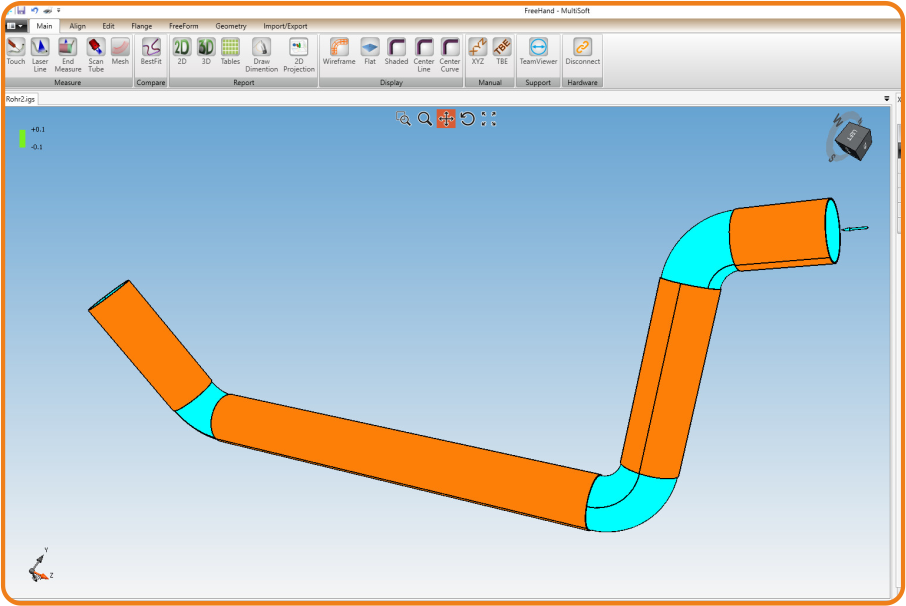Click the XYZ manual button
The width and height of the screenshot is (906, 606).
coord(478,52)
